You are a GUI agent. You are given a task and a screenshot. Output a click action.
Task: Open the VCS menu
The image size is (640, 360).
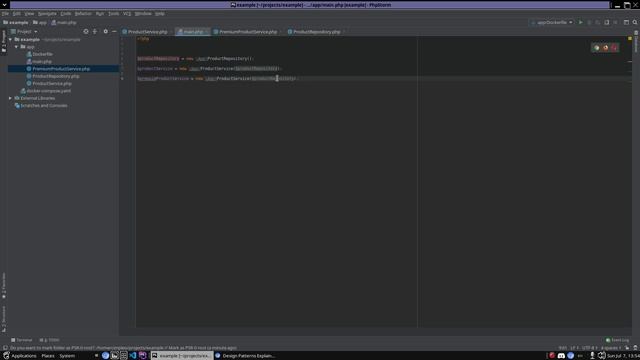tap(127, 13)
